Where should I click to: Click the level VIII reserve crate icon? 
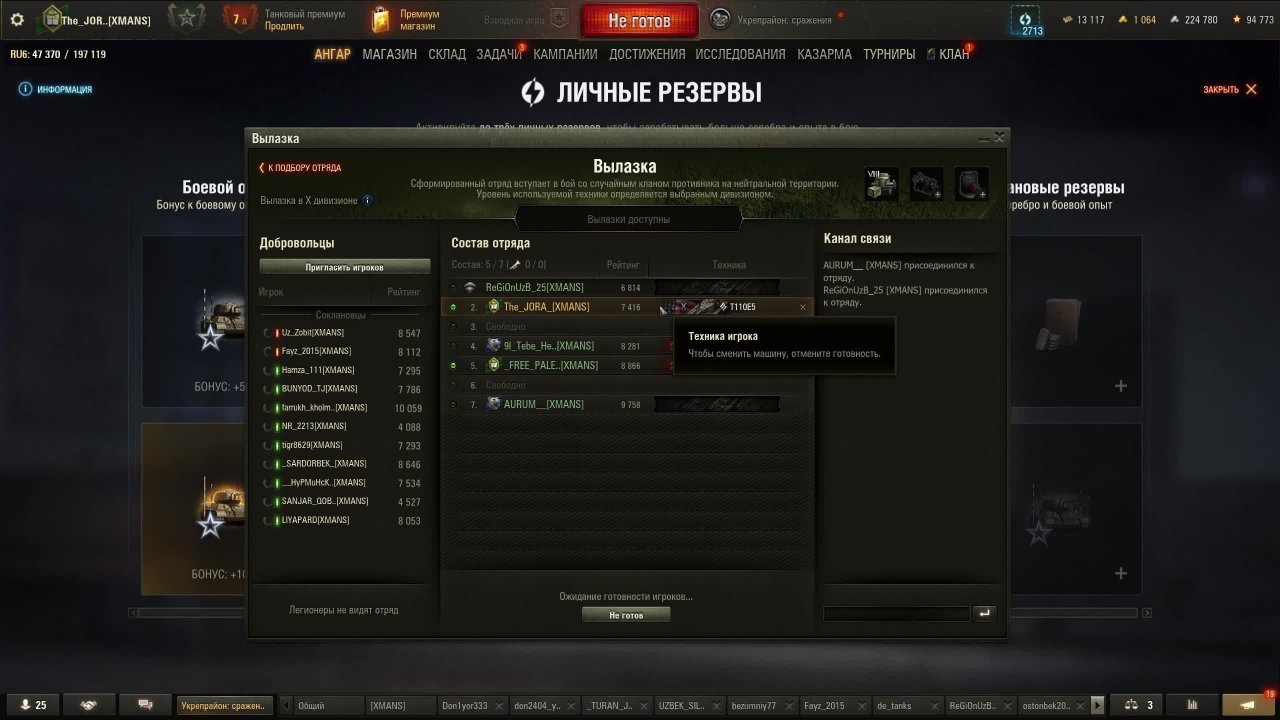882,184
